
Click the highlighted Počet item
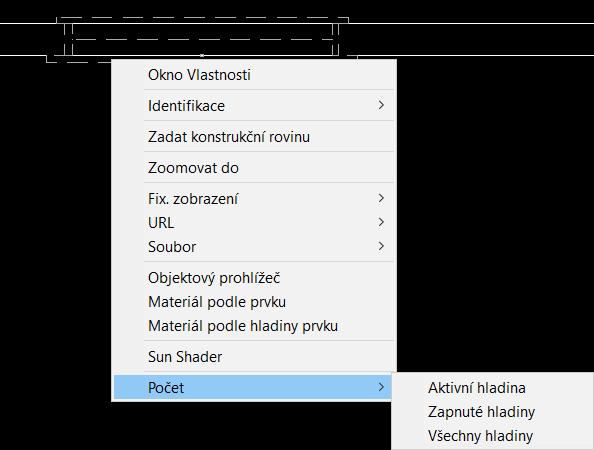point(252,388)
